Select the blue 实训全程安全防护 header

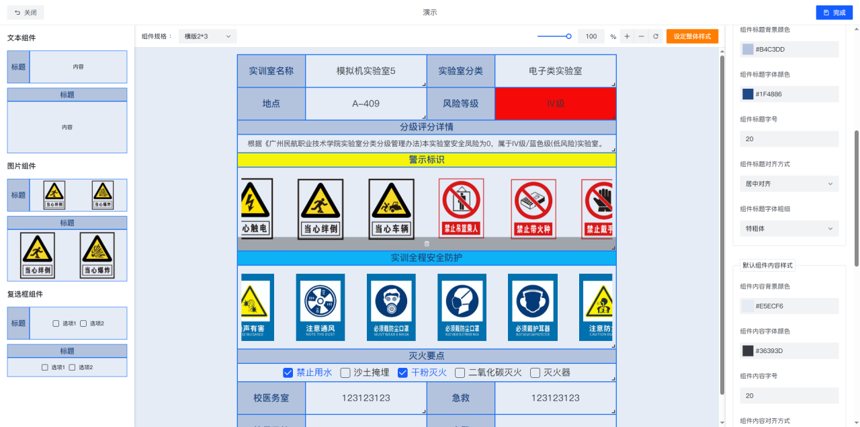point(427,258)
